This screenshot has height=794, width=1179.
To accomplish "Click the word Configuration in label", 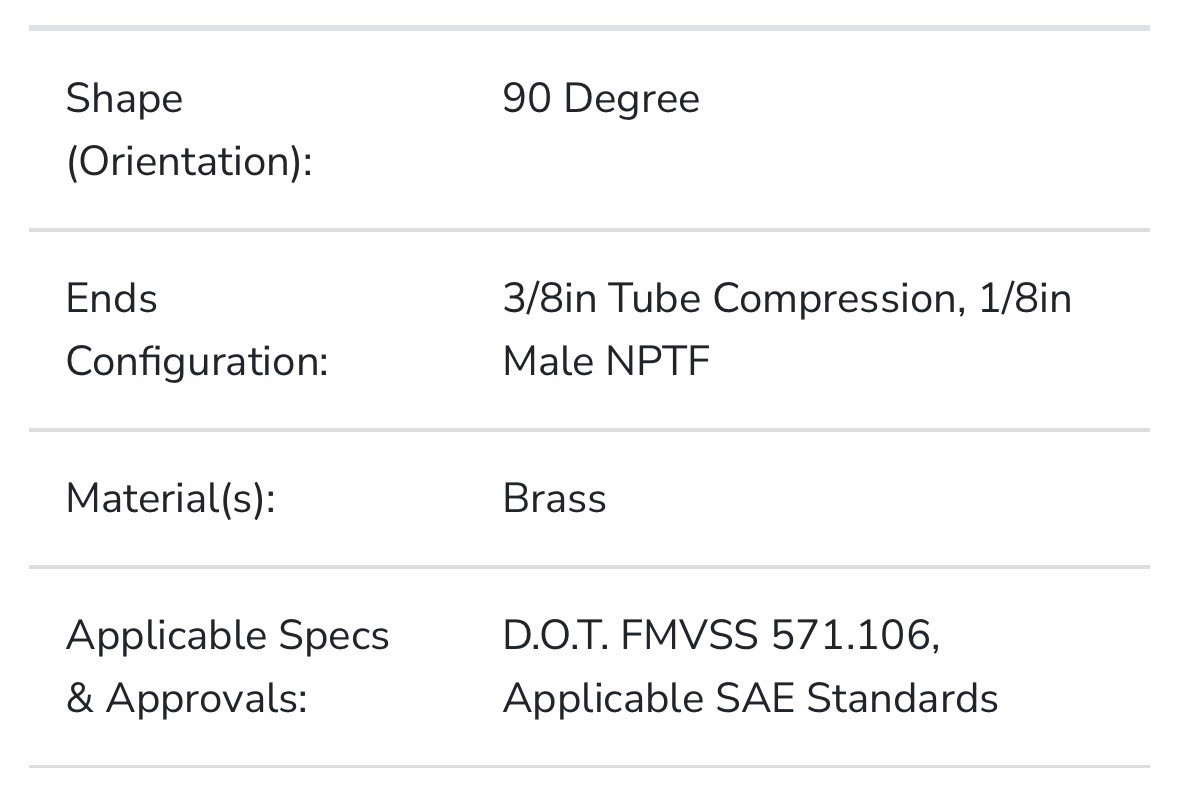I will [x=197, y=362].
